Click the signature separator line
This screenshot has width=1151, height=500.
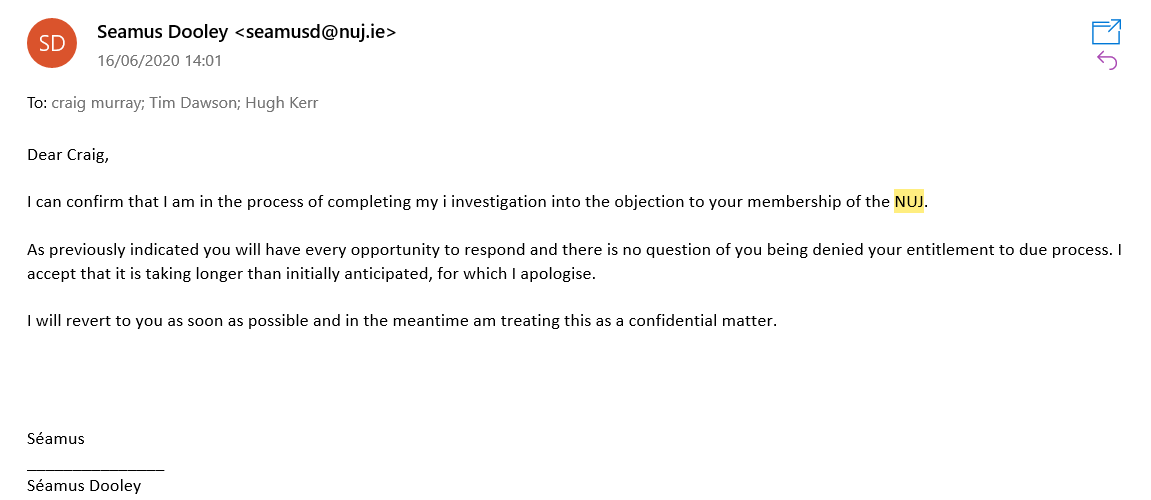pyautogui.click(x=95, y=466)
